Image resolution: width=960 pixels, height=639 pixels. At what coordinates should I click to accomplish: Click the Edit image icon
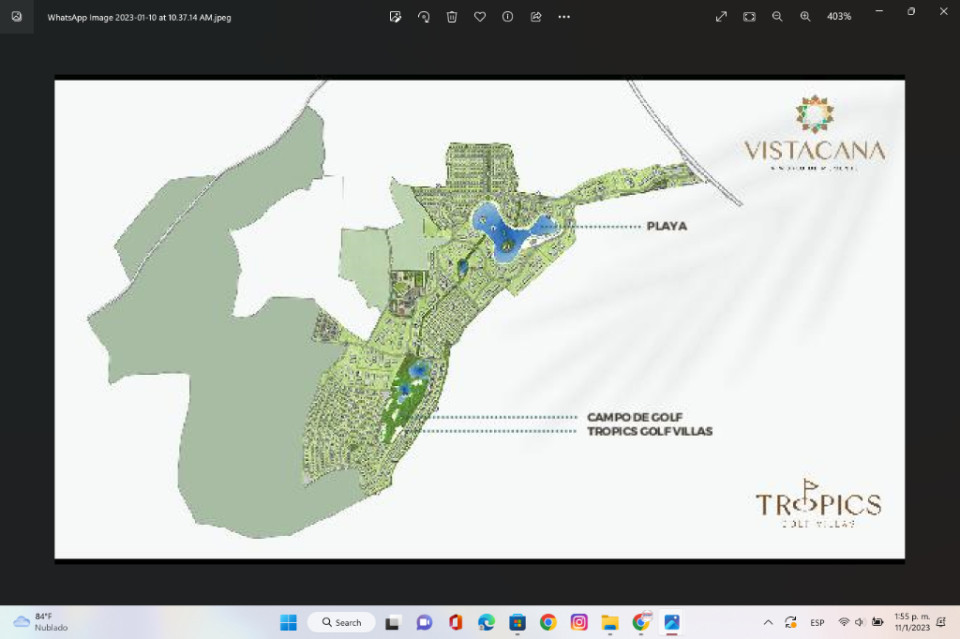point(395,17)
